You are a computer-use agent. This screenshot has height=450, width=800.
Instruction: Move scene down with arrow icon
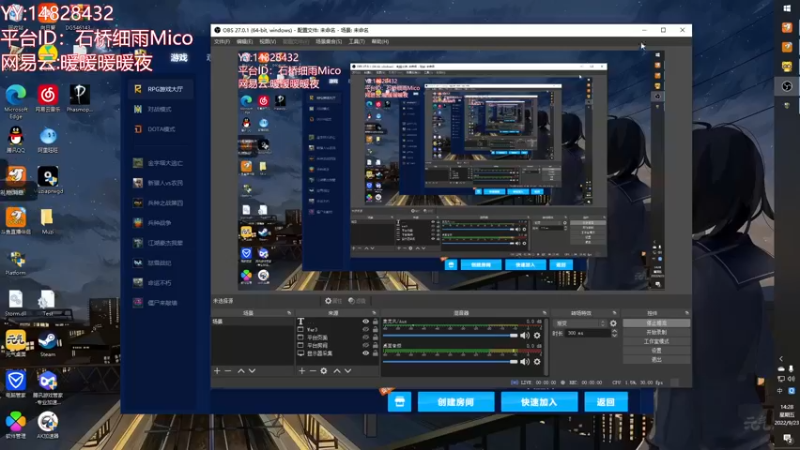(252, 371)
